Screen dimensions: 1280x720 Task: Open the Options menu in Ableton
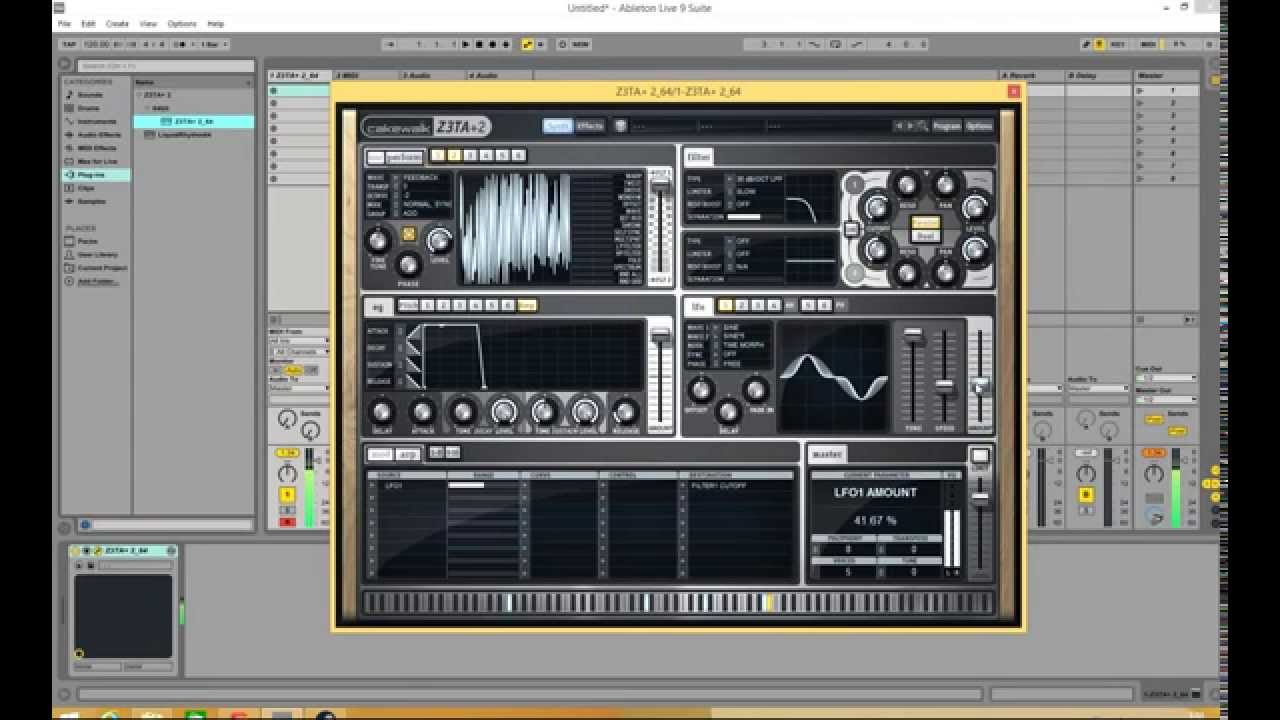tap(182, 23)
